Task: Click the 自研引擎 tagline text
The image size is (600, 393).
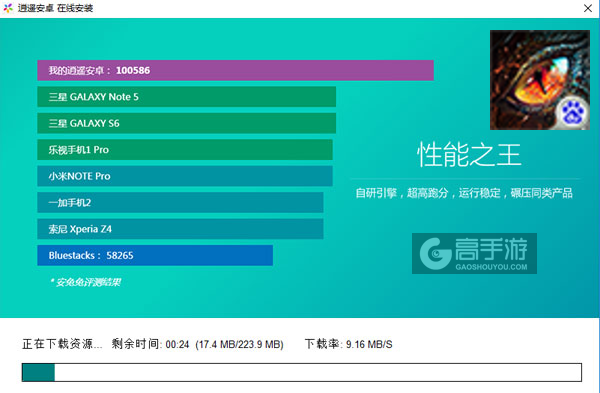Action: [x=376, y=193]
